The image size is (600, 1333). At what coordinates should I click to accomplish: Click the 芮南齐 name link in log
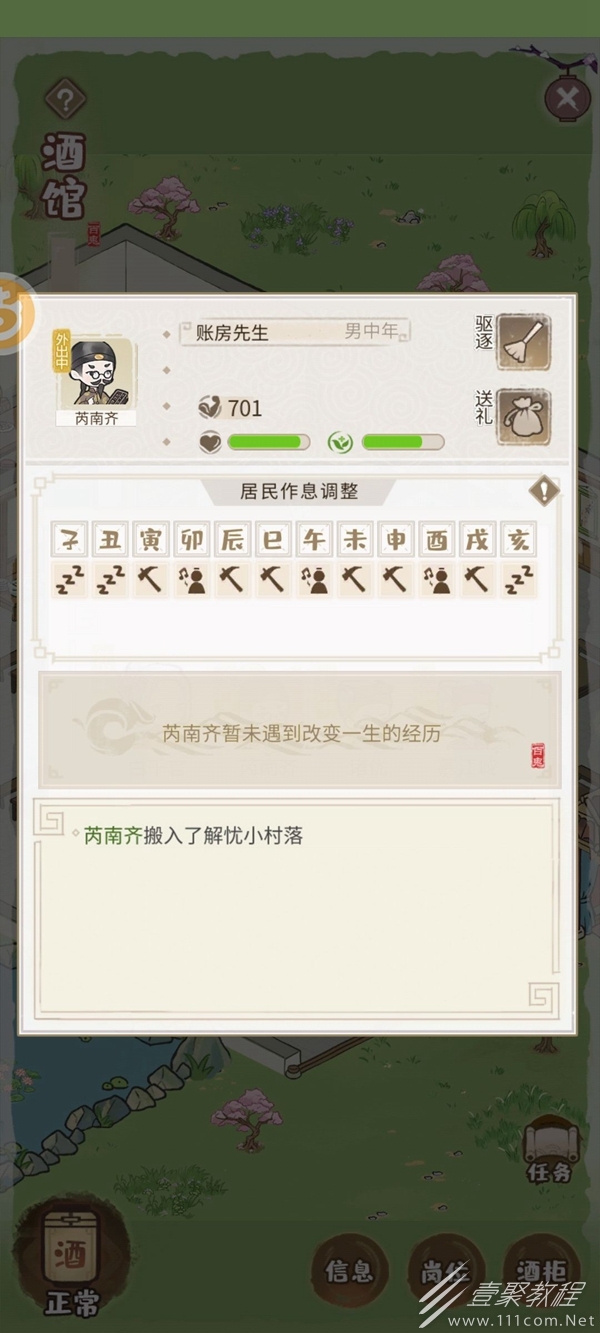[113, 835]
